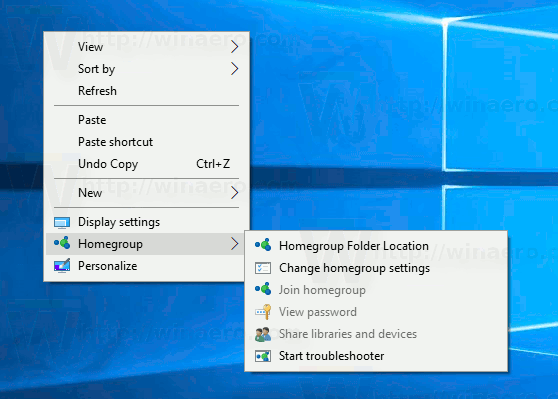Open the View menu entry

146,47
